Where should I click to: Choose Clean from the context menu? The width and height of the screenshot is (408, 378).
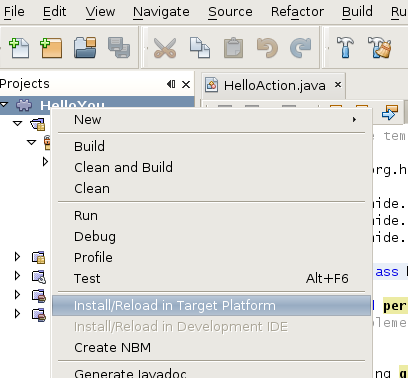tap(211, 188)
